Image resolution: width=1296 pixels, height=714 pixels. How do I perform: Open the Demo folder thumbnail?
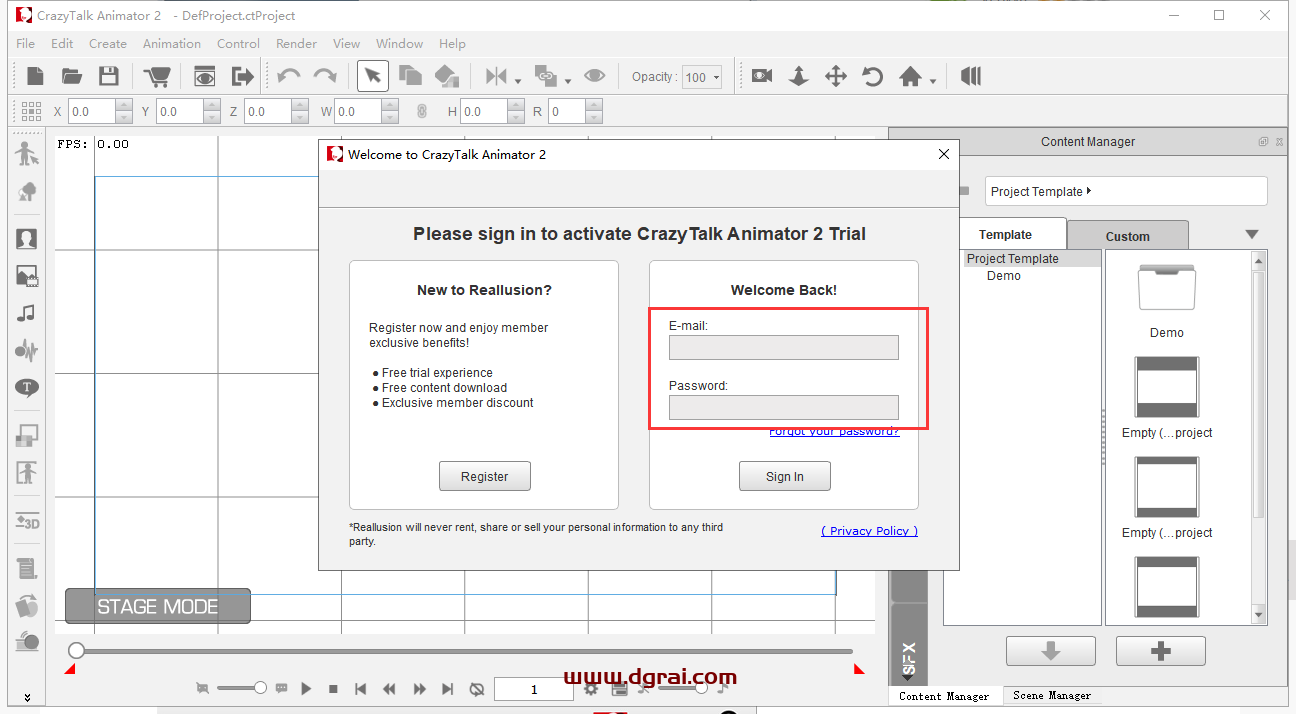pyautogui.click(x=1167, y=288)
